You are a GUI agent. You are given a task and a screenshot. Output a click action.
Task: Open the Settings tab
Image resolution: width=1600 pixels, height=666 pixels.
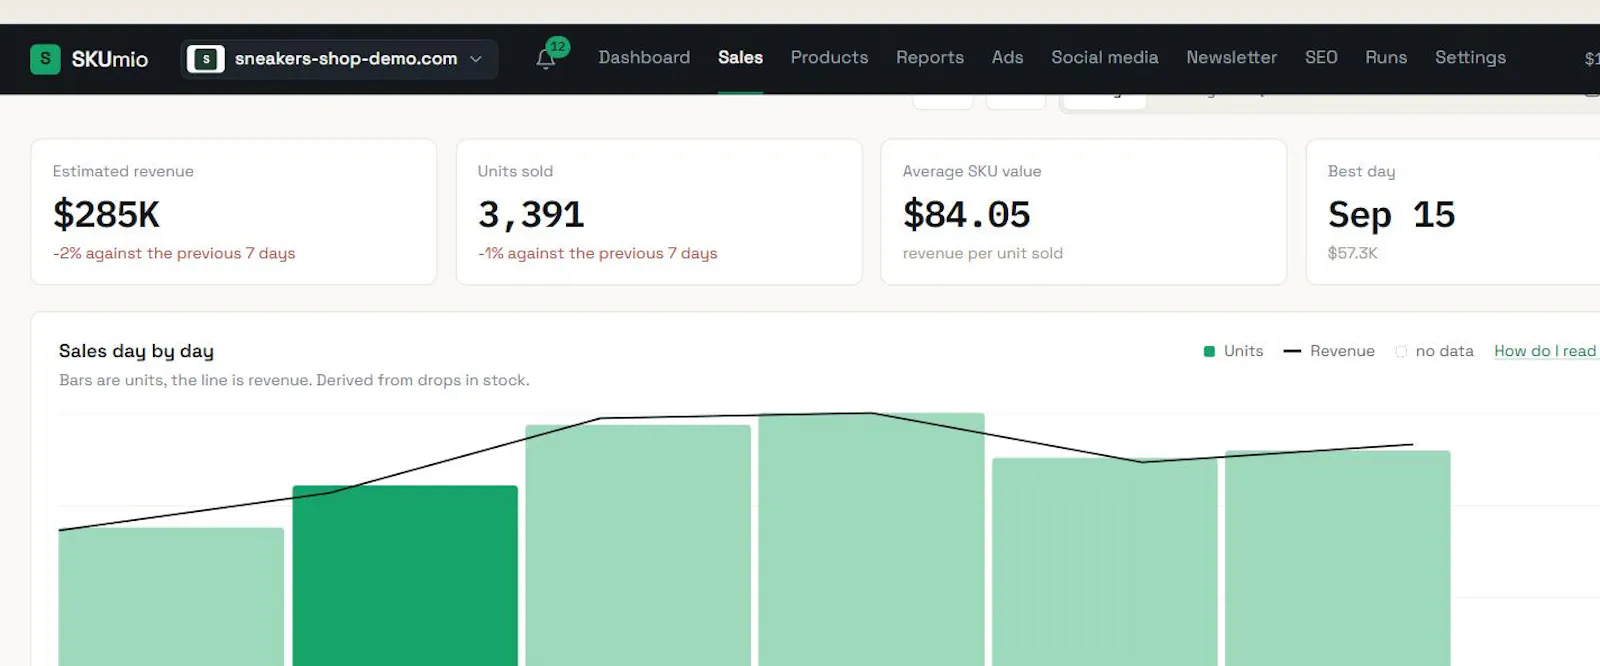(x=1470, y=58)
